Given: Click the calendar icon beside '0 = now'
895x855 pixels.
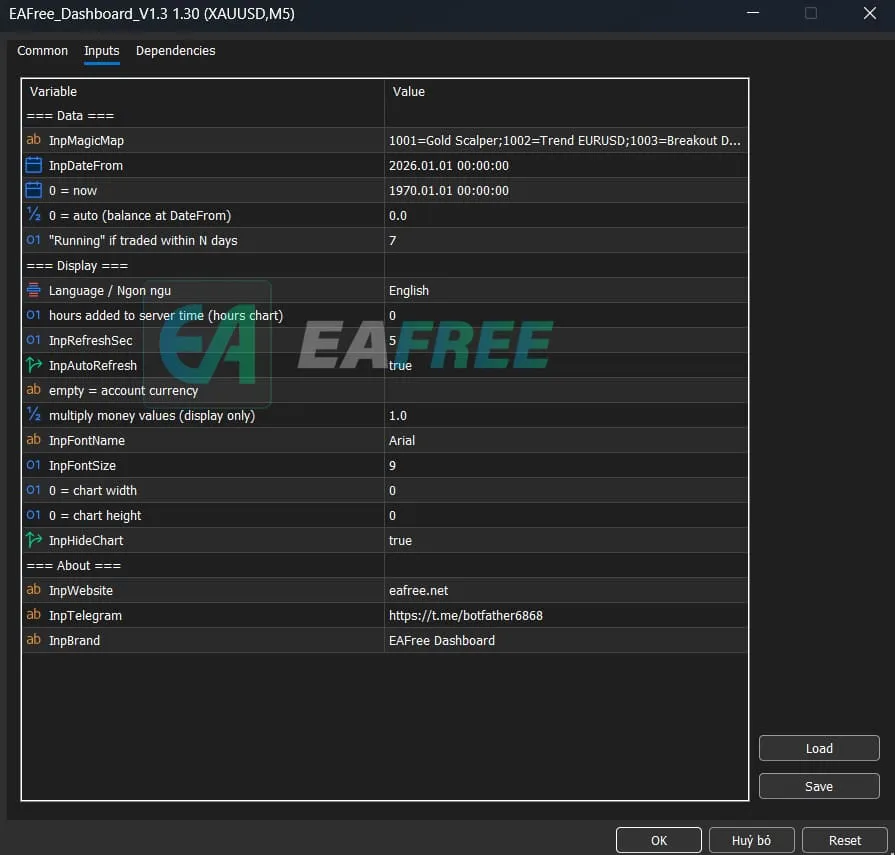Looking at the screenshot, I should (34, 190).
